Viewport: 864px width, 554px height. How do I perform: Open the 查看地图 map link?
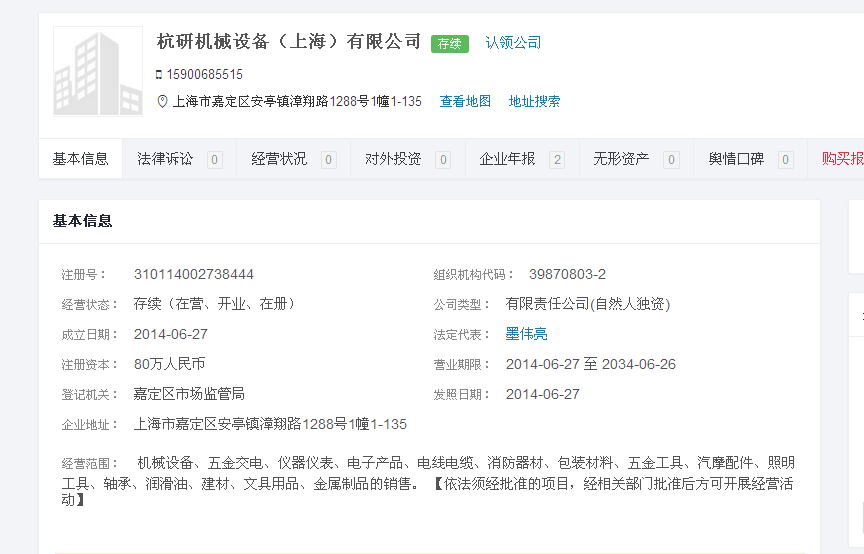[465, 101]
